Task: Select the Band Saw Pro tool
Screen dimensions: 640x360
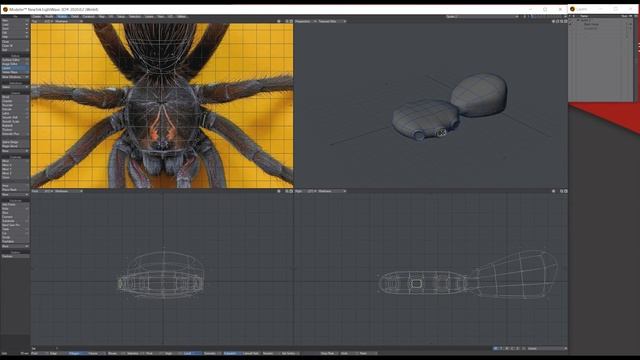Action: click(x=15, y=225)
